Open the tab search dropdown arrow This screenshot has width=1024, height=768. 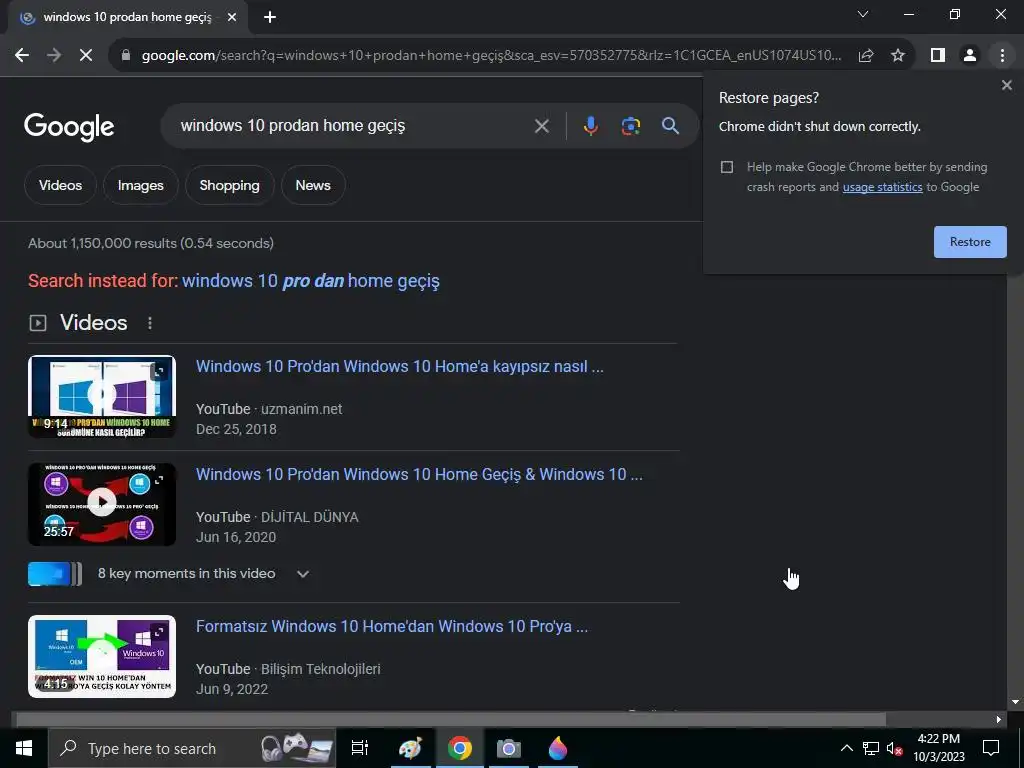[863, 14]
